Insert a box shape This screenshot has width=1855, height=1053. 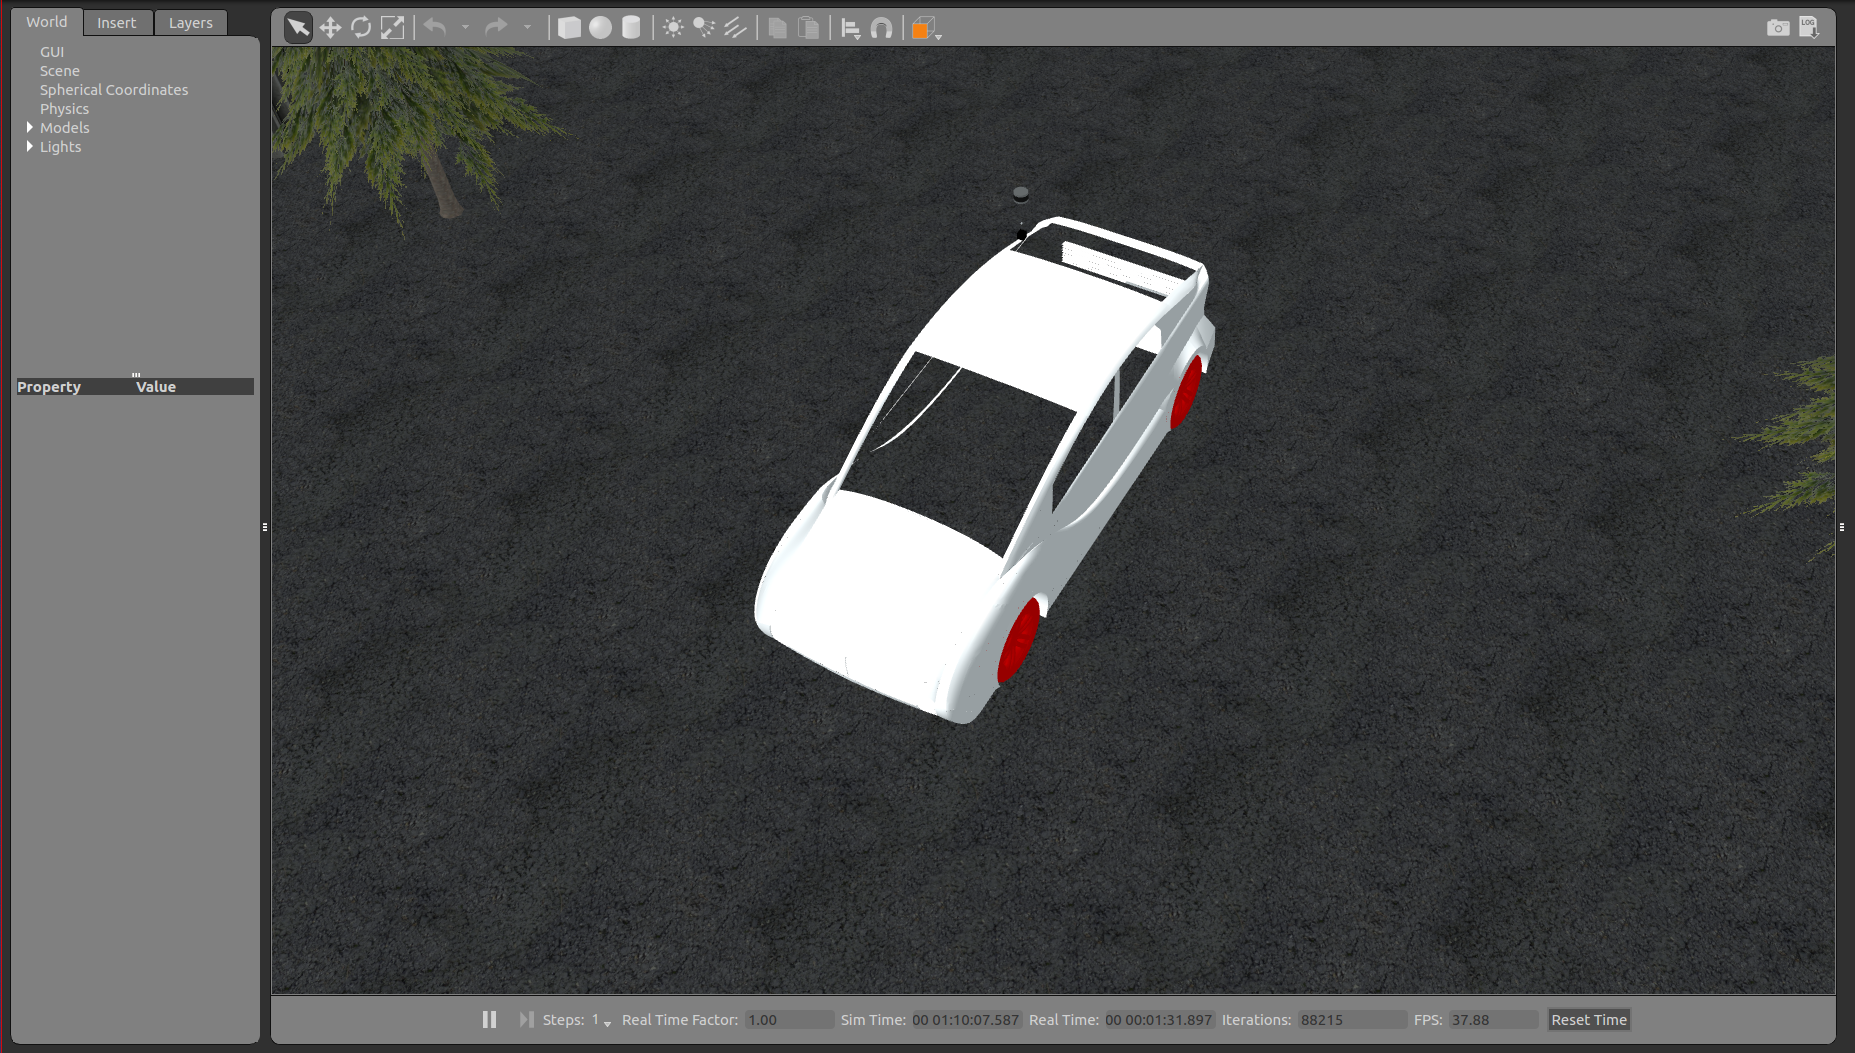tap(569, 28)
